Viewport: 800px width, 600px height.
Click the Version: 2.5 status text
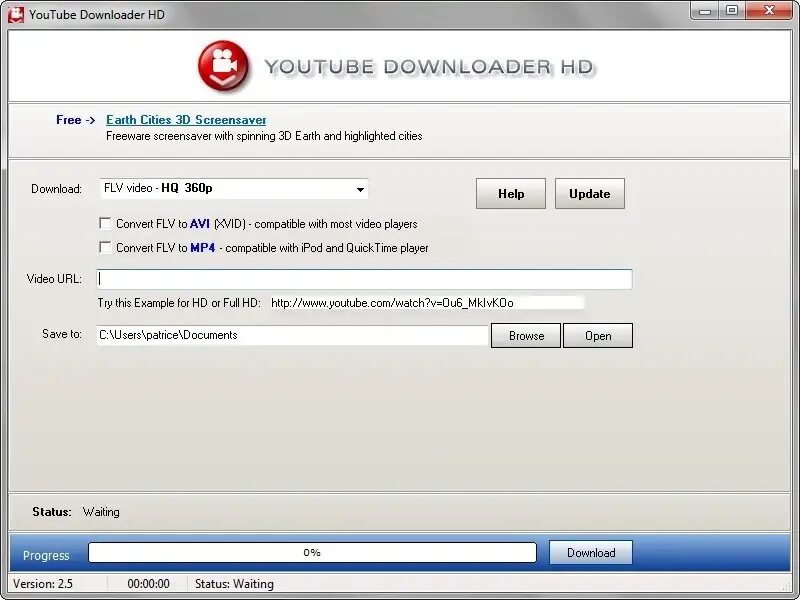[43, 584]
